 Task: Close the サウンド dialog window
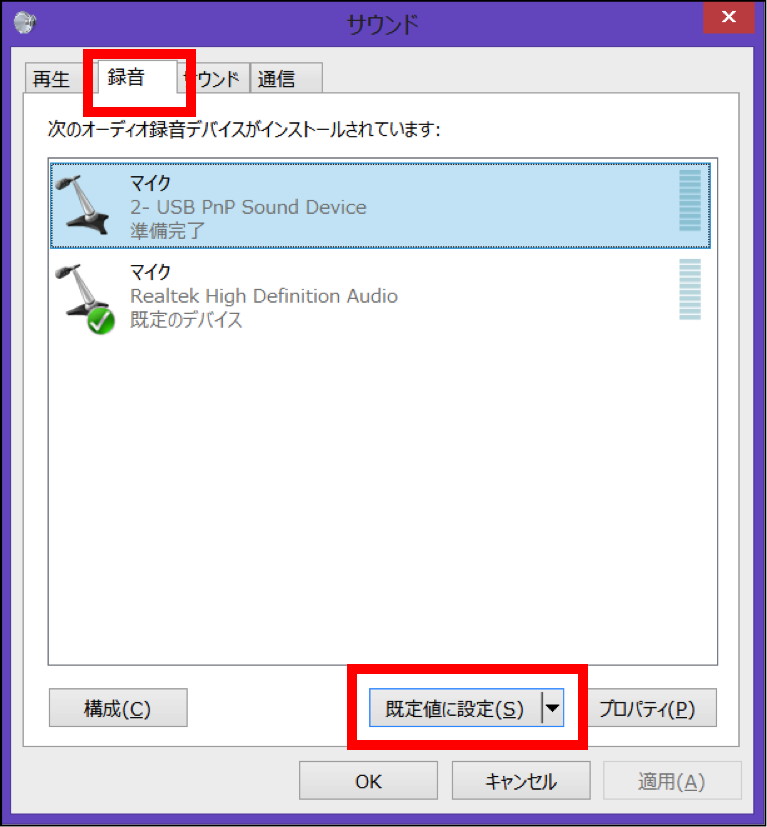coord(728,17)
